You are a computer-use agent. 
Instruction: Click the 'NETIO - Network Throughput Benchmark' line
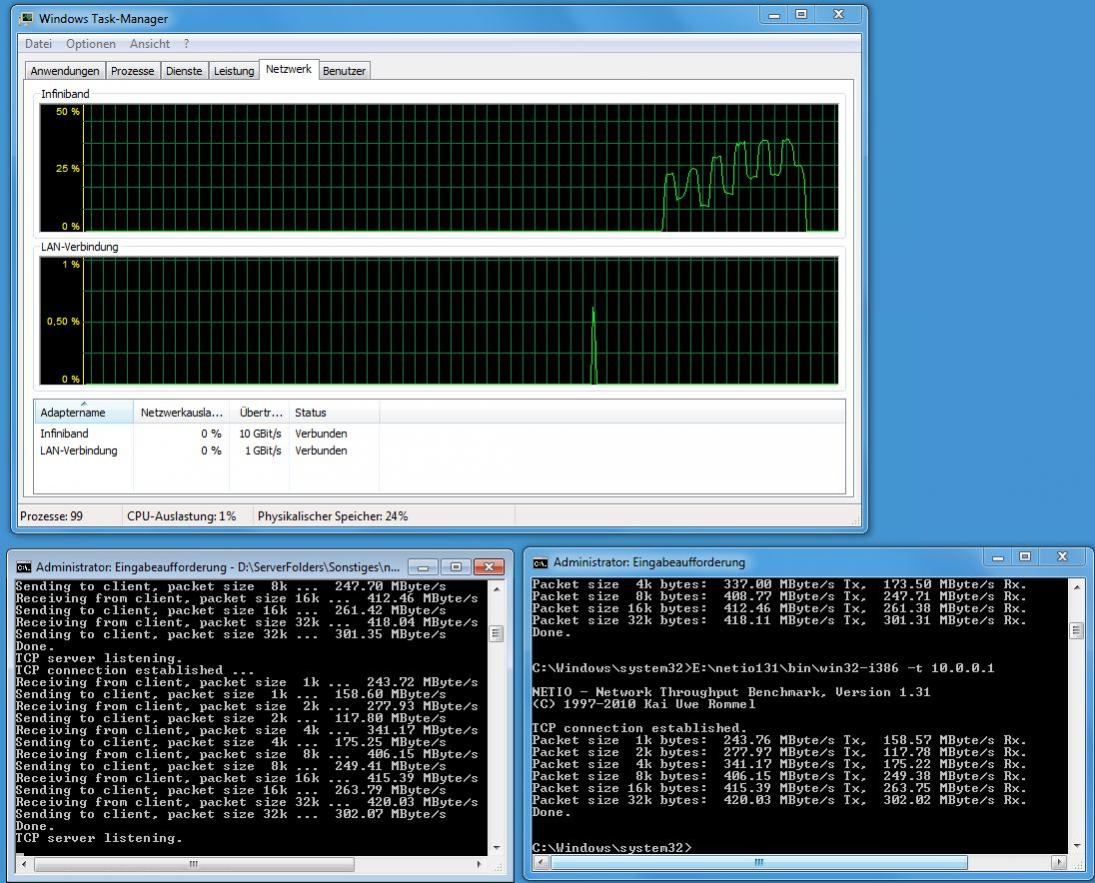click(x=730, y=692)
